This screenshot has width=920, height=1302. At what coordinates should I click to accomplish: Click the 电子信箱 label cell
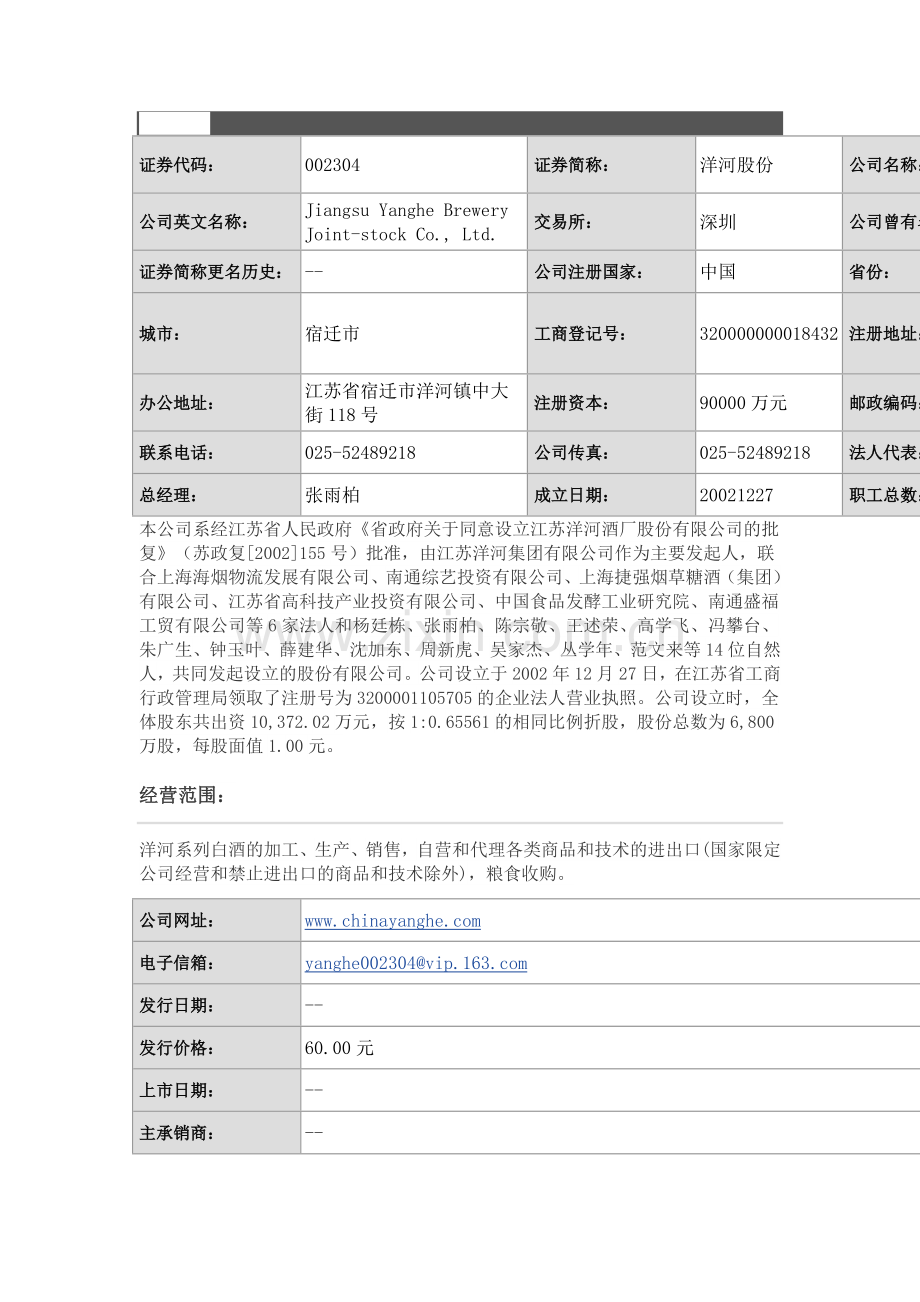pos(216,964)
